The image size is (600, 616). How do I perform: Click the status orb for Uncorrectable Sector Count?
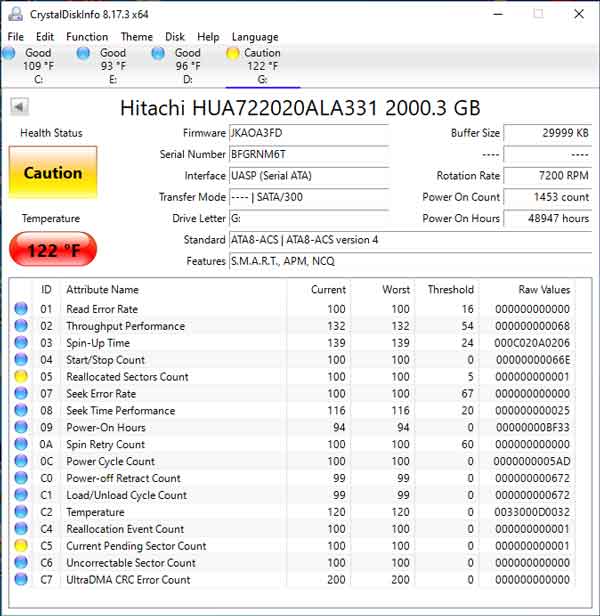[21, 562]
